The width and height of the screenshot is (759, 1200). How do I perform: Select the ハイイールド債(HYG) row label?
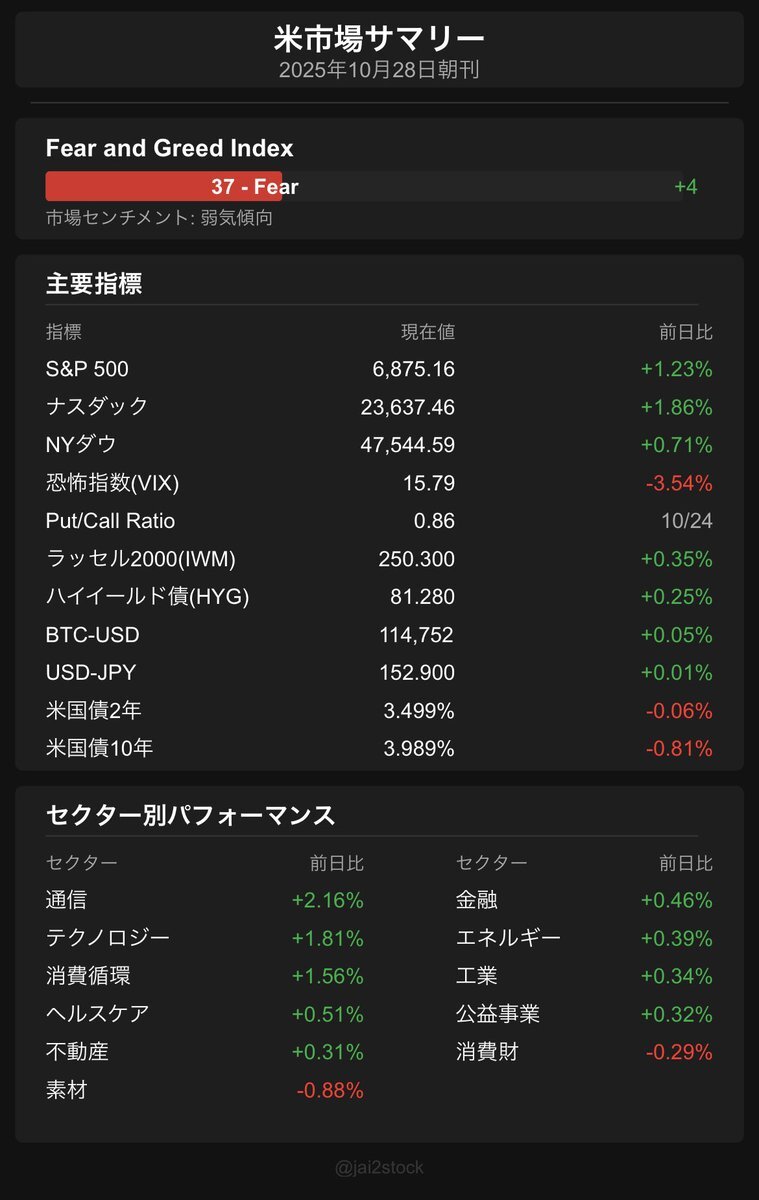pyautogui.click(x=147, y=597)
